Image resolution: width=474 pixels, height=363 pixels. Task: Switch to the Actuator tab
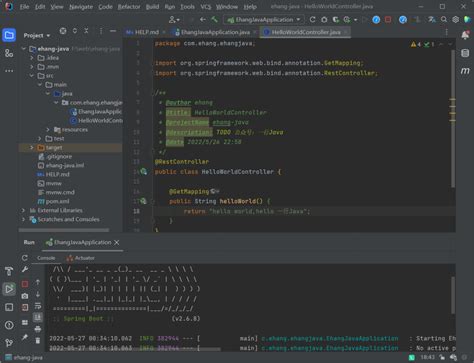pyautogui.click(x=81, y=258)
